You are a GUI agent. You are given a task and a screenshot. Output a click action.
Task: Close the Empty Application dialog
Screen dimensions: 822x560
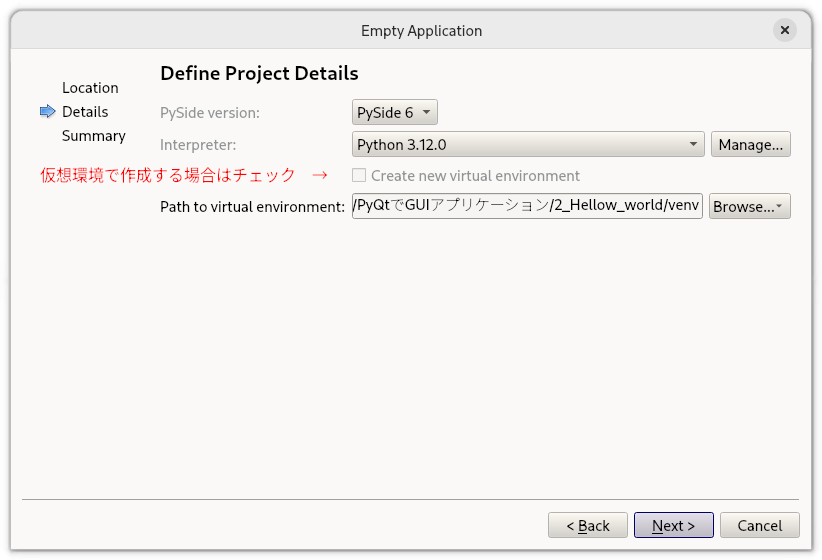click(x=784, y=30)
